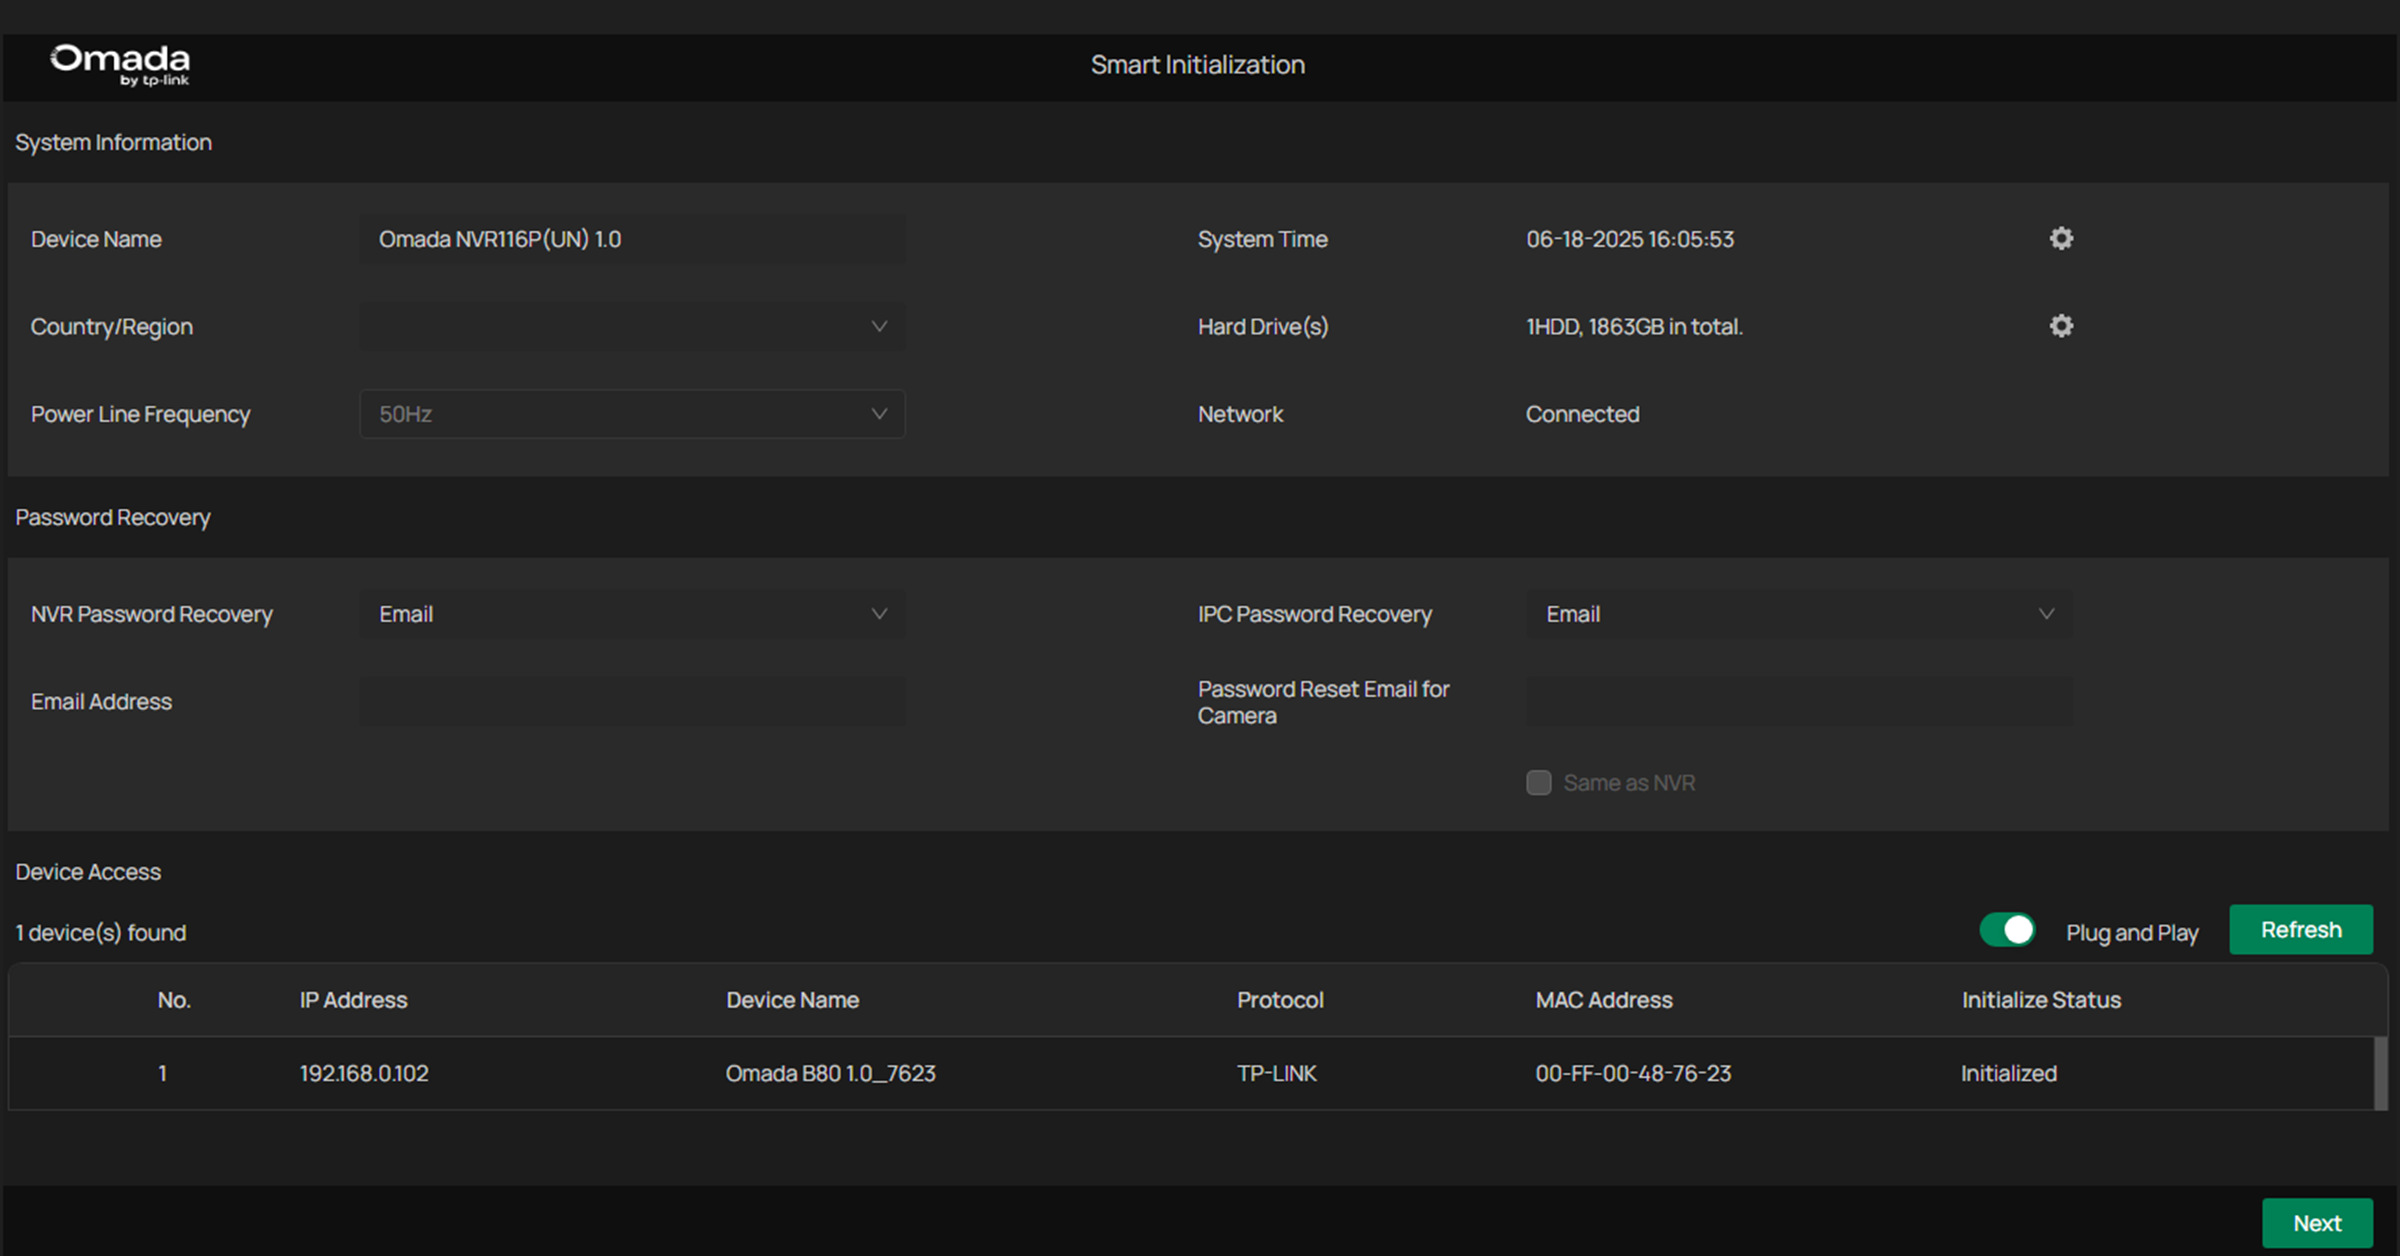Check the Same as NVR checkbox
This screenshot has height=1256, width=2400.
pyautogui.click(x=1539, y=782)
